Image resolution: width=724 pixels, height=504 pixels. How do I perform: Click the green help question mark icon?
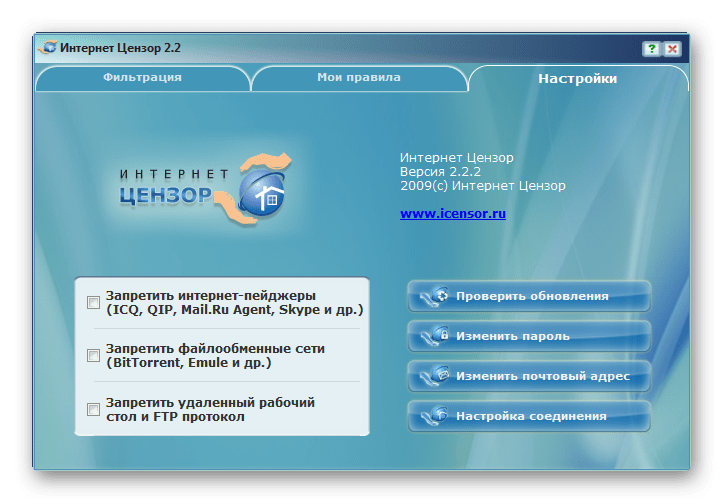click(x=652, y=48)
